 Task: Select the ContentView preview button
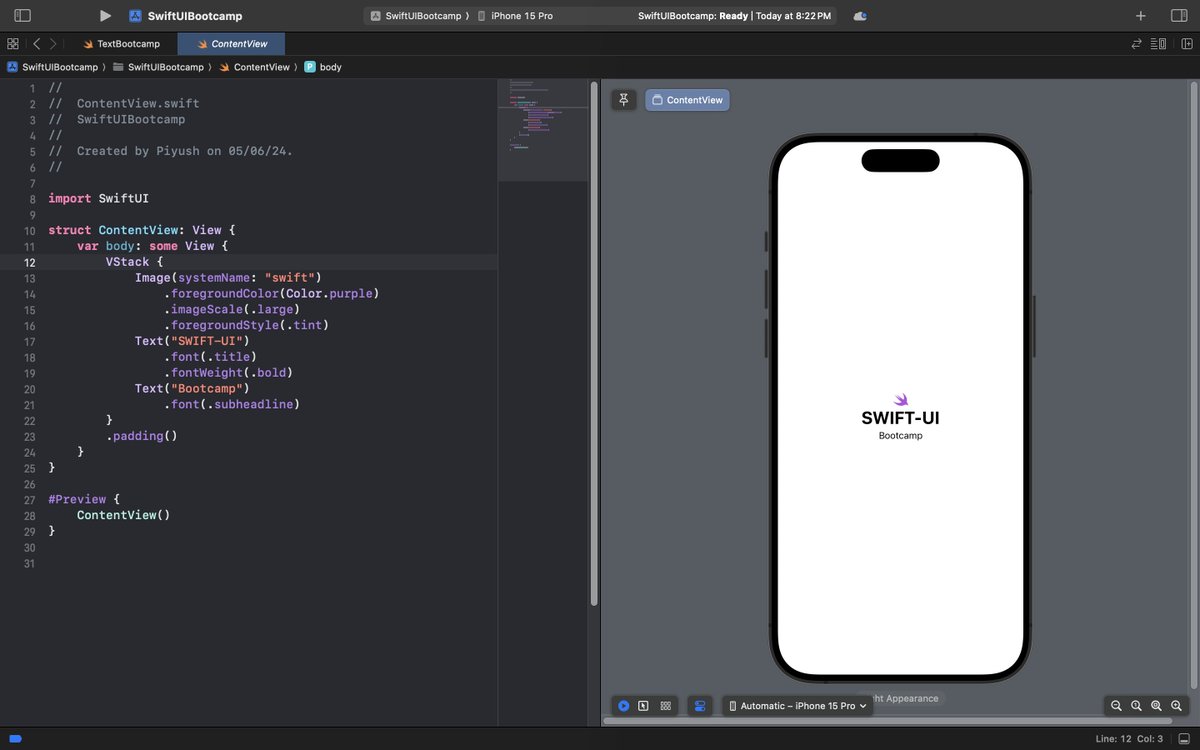pyautogui.click(x=687, y=100)
